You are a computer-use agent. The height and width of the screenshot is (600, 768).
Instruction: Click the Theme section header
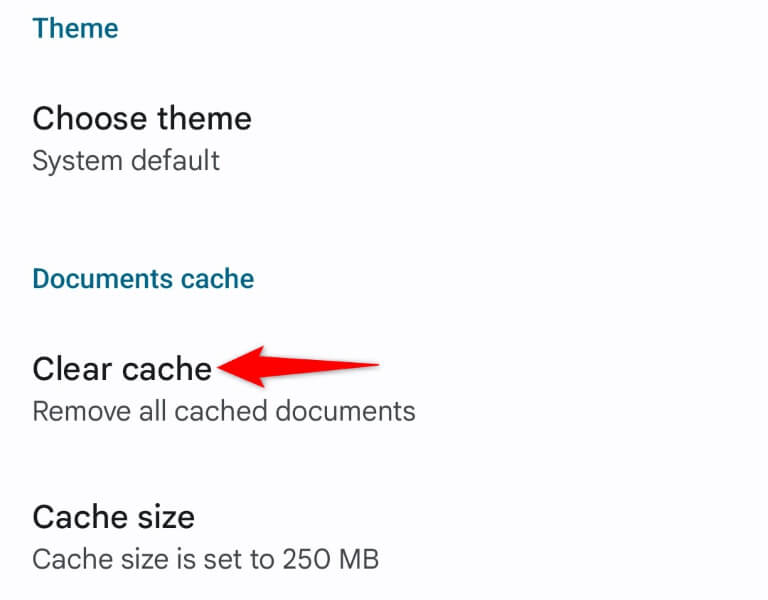pos(75,28)
